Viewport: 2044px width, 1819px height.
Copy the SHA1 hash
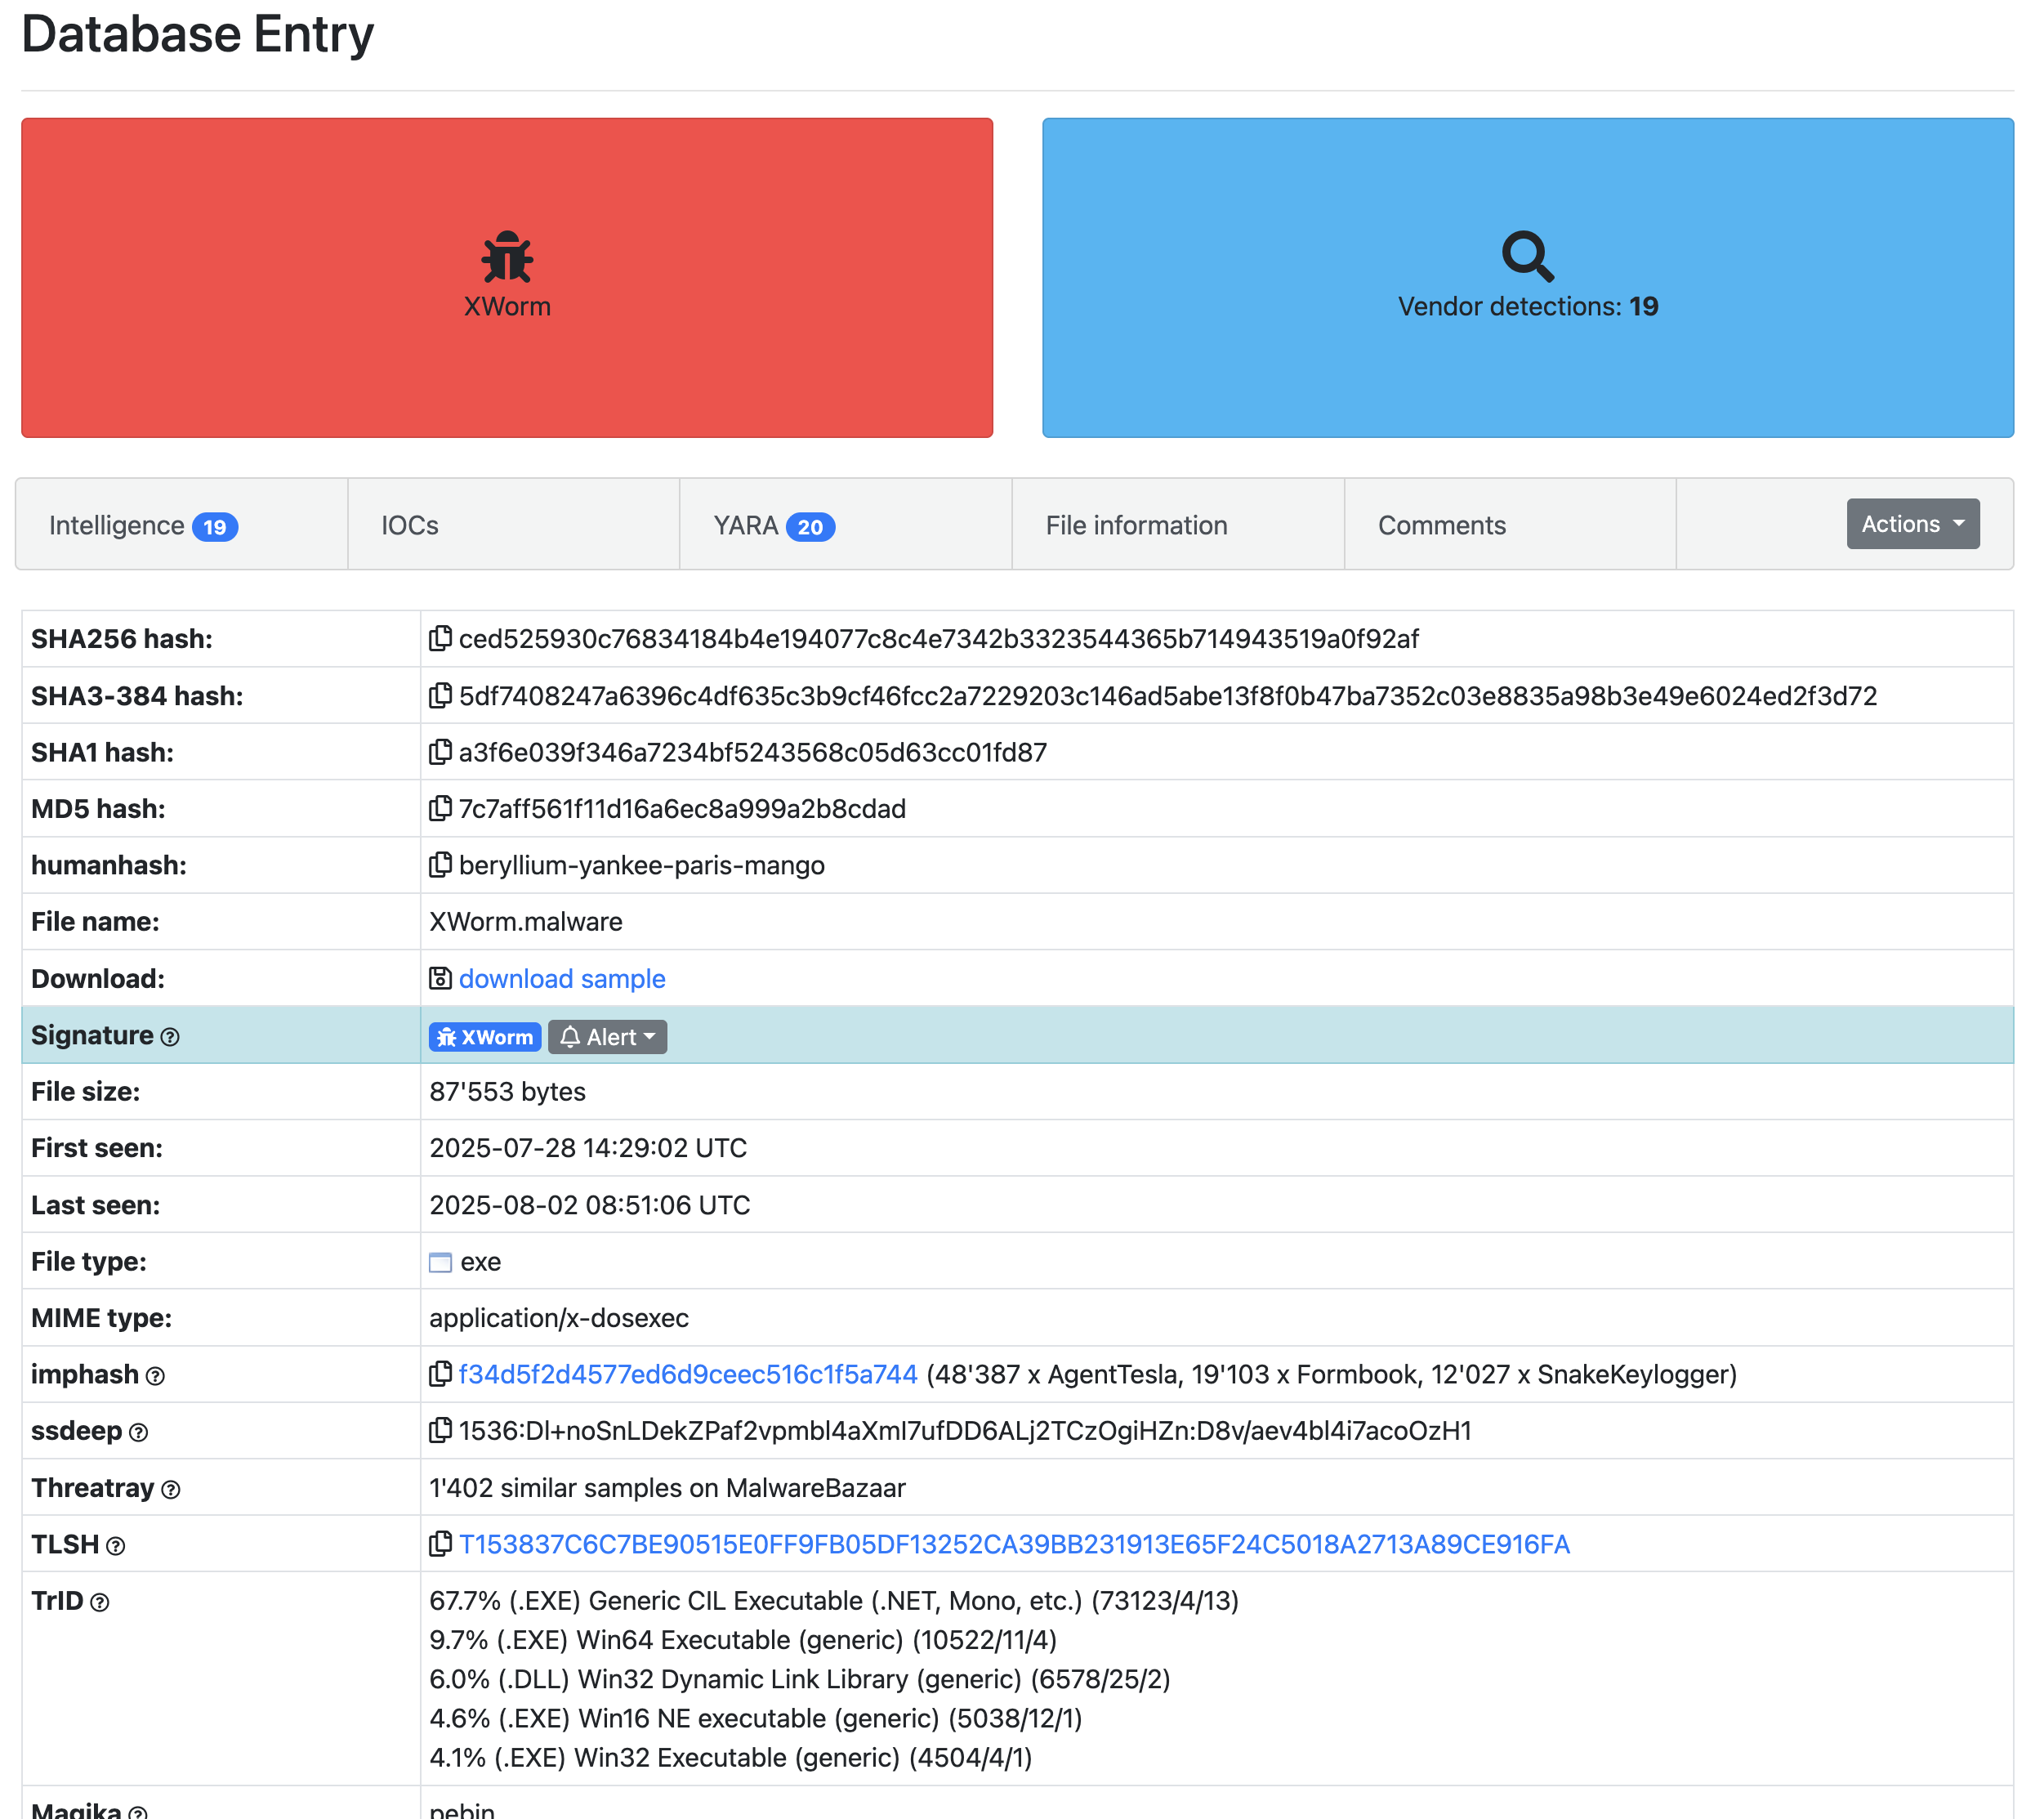pos(440,751)
